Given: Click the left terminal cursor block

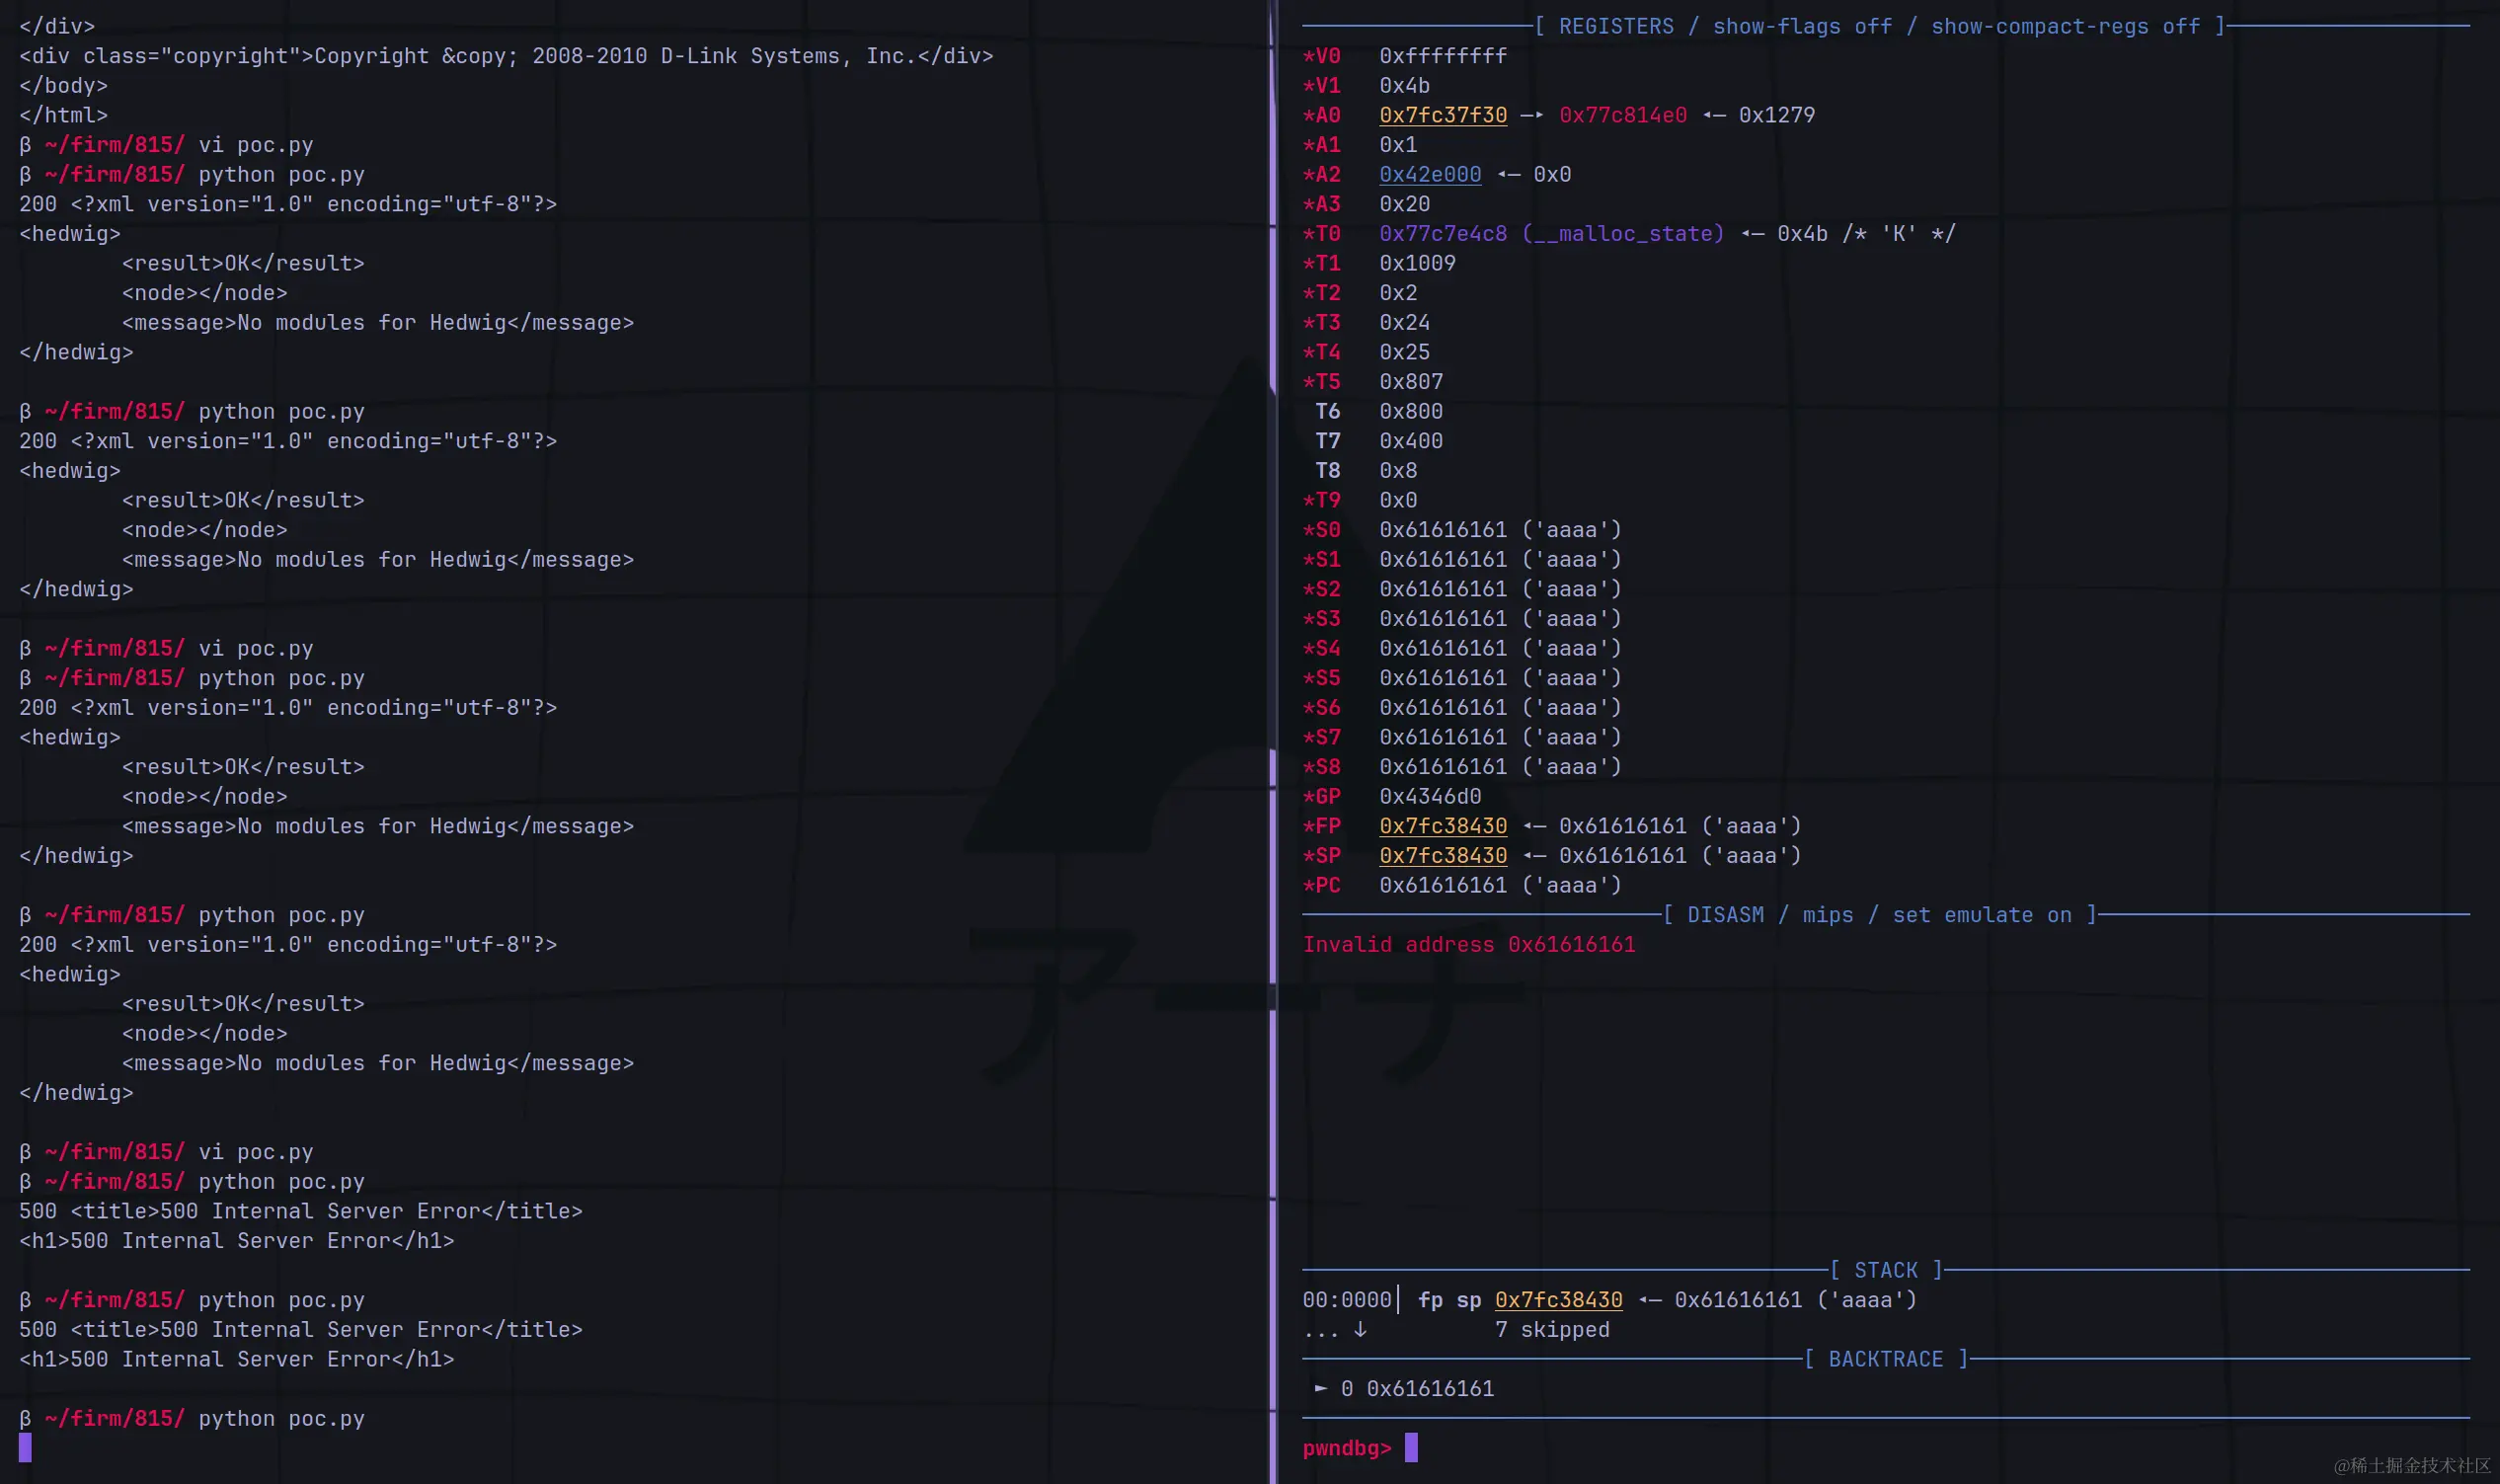Looking at the screenshot, I should pyautogui.click(x=25, y=1447).
